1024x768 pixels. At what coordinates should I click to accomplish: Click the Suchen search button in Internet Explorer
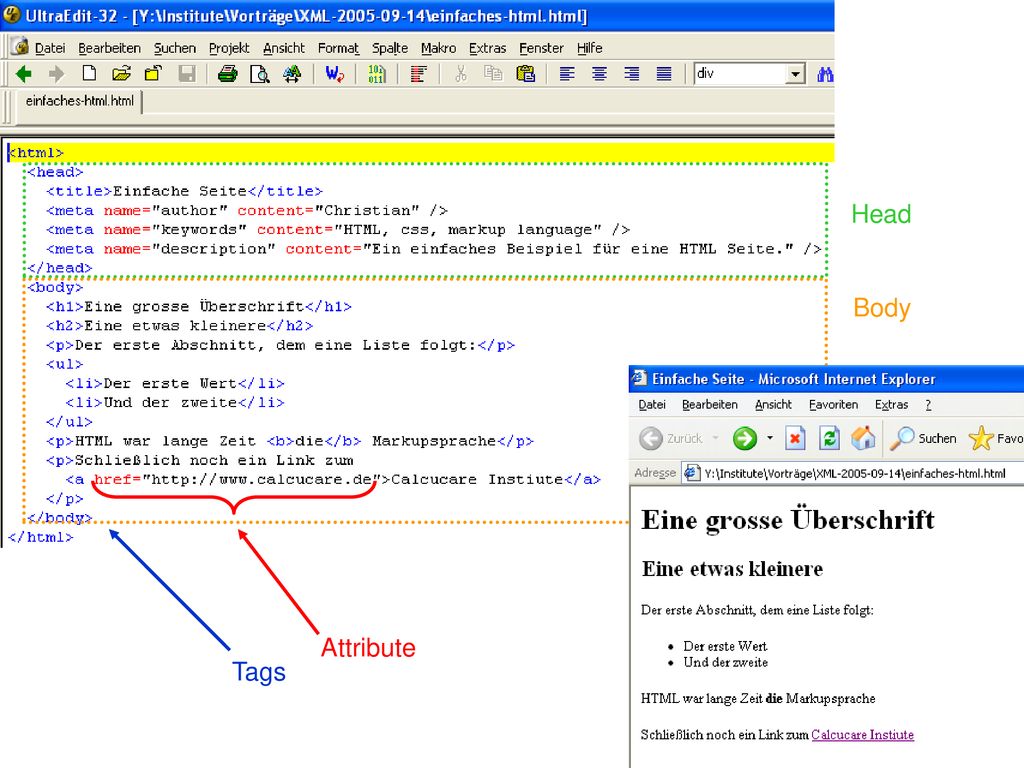click(923, 438)
